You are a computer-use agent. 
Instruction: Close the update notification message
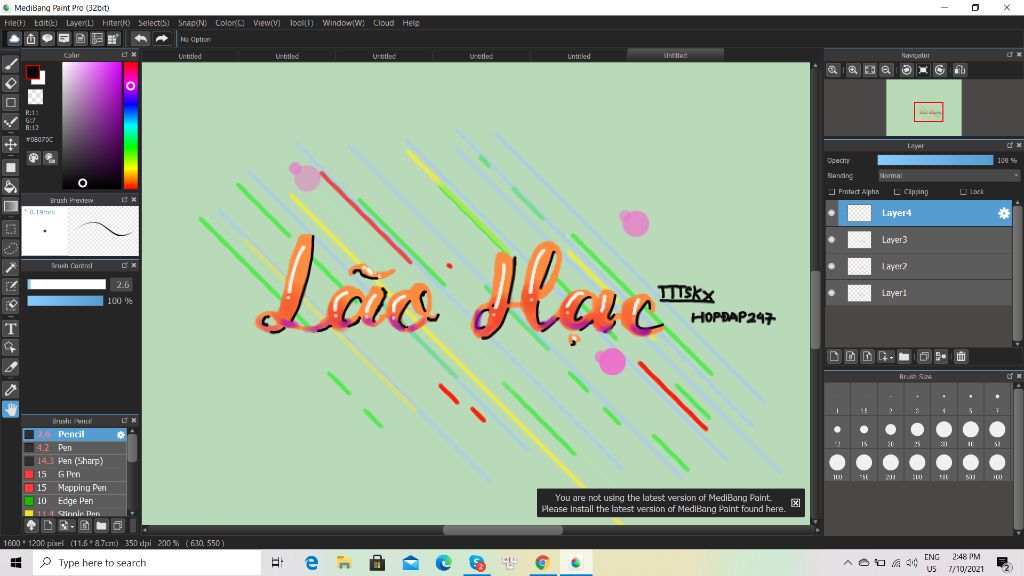pos(795,503)
